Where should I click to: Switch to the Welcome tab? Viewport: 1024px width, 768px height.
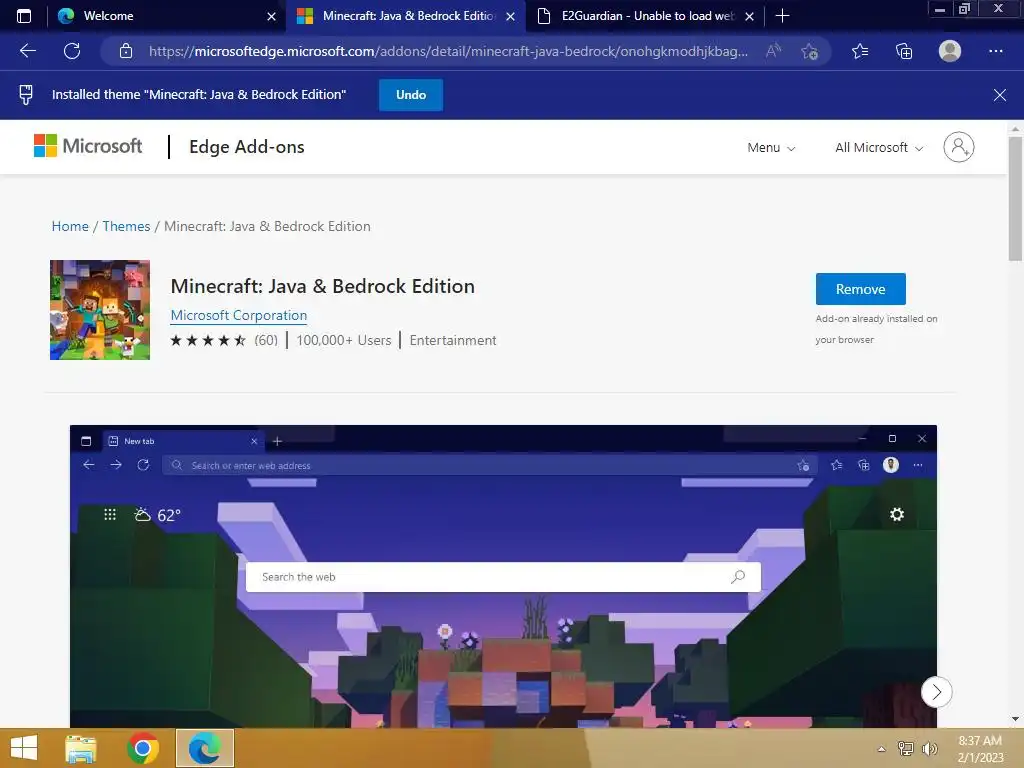coord(167,16)
